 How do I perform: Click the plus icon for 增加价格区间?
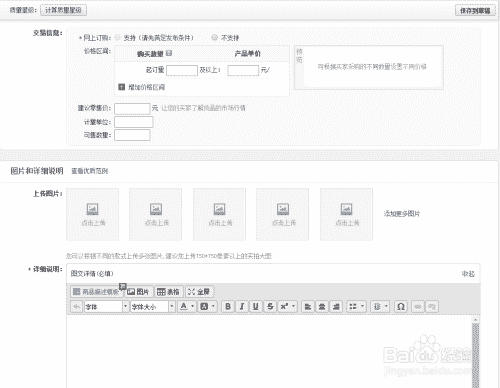121,87
